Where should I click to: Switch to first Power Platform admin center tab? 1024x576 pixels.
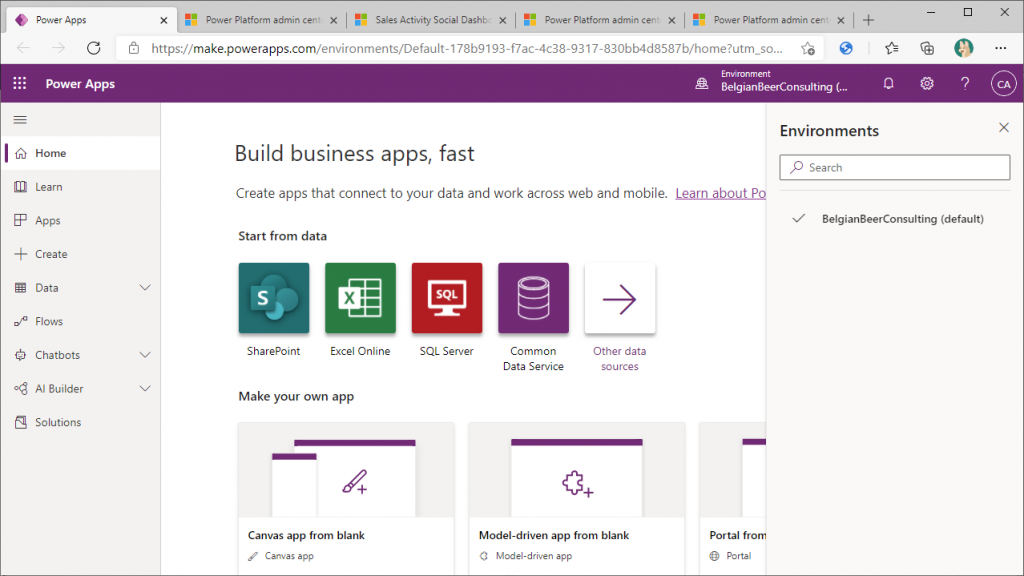(x=261, y=20)
